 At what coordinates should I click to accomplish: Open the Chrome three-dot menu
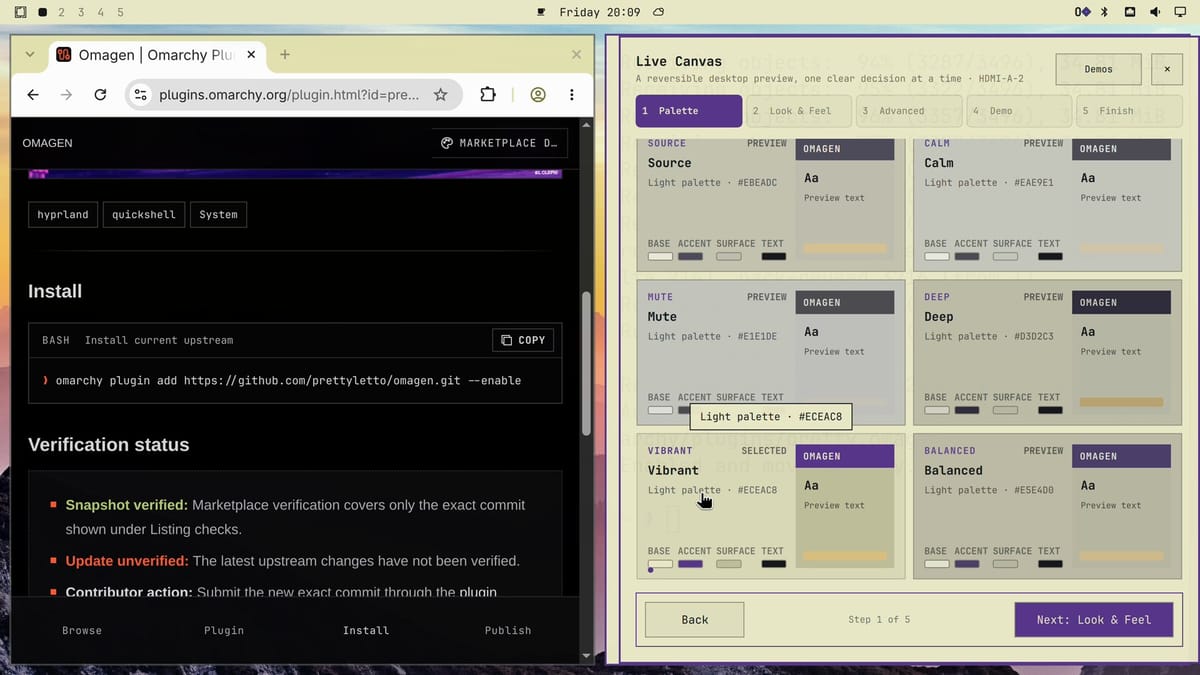pos(571,94)
